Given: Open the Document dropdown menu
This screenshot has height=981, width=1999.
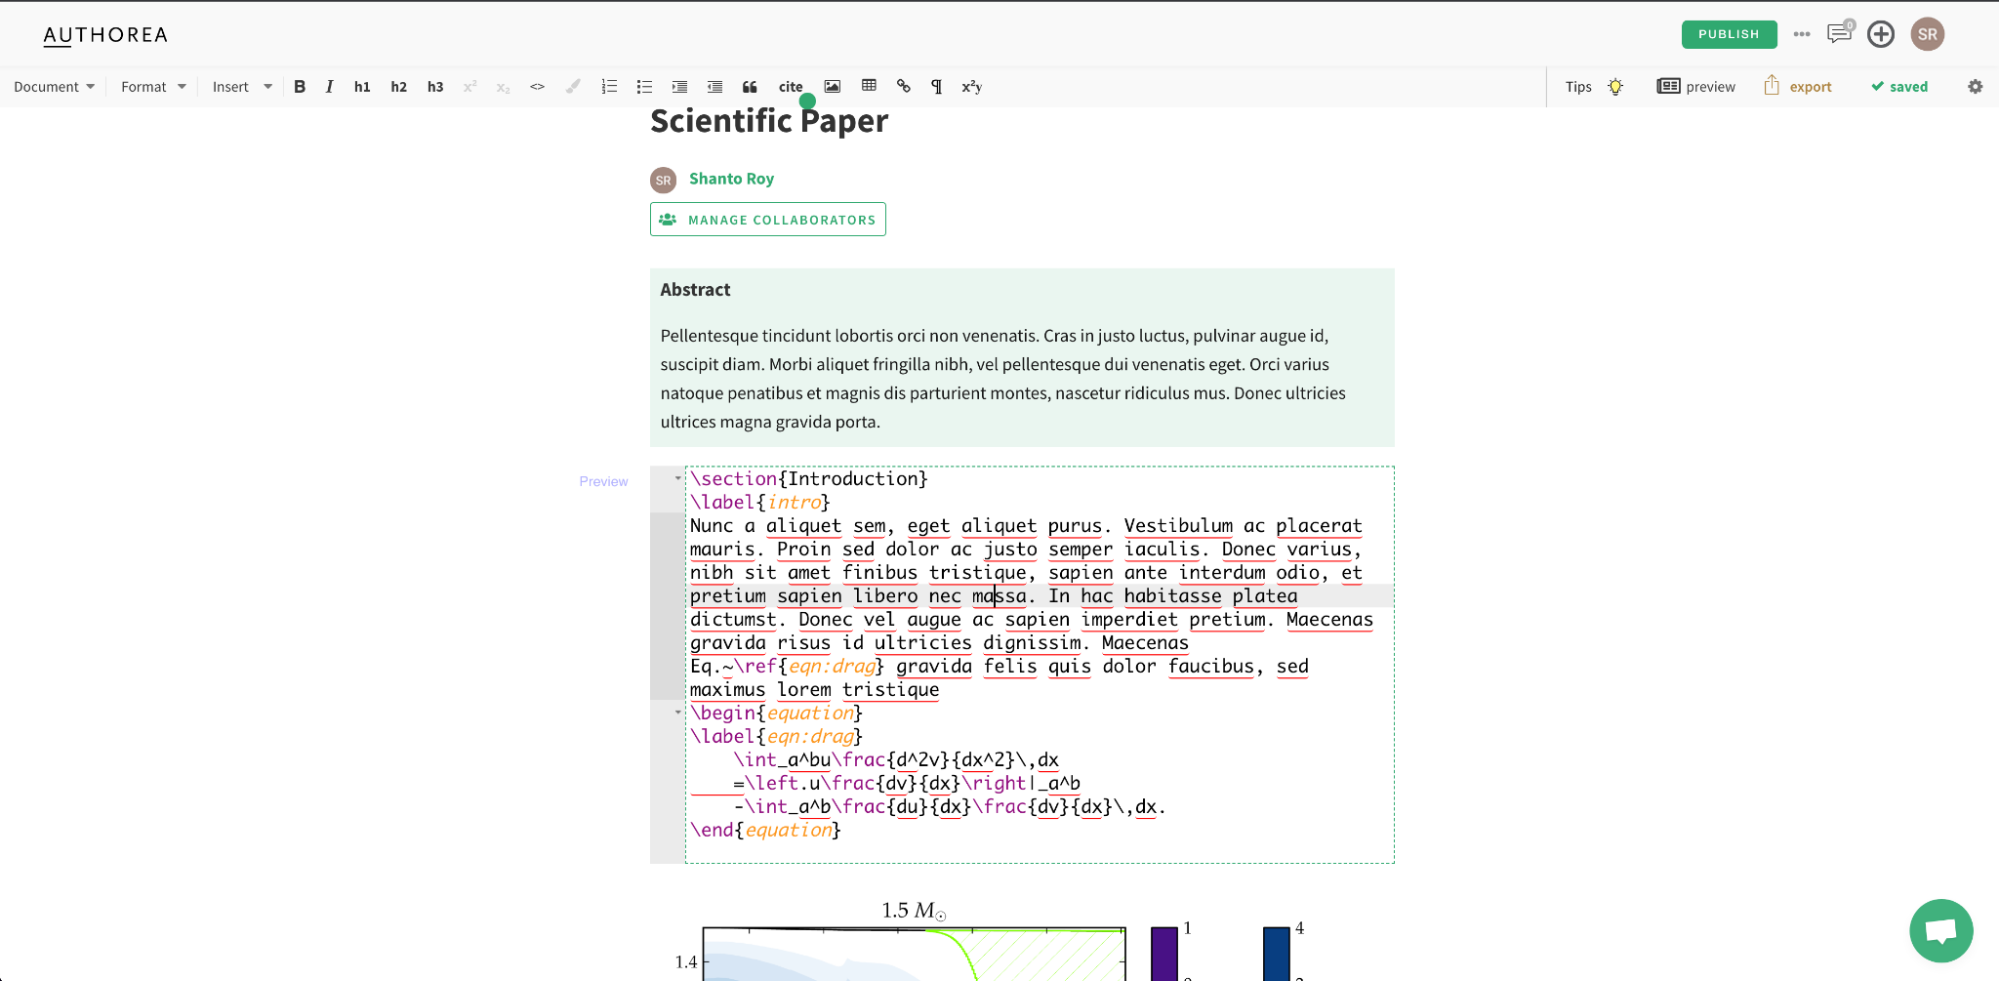Looking at the screenshot, I should click(x=54, y=87).
